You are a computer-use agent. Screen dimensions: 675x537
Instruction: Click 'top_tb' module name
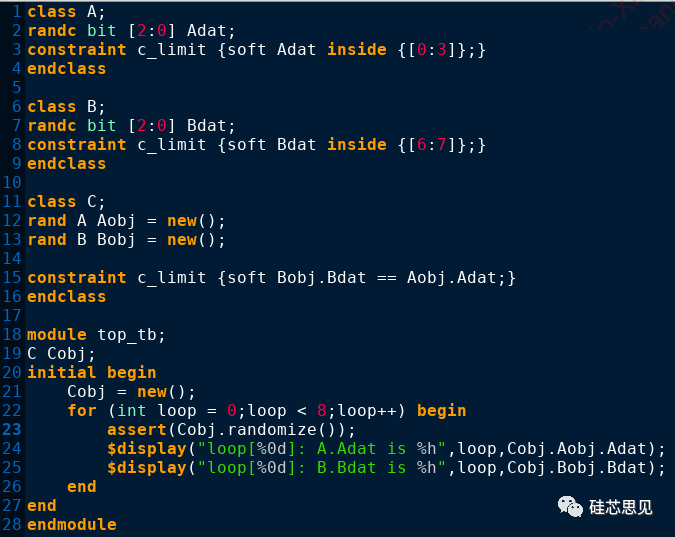coord(127,335)
